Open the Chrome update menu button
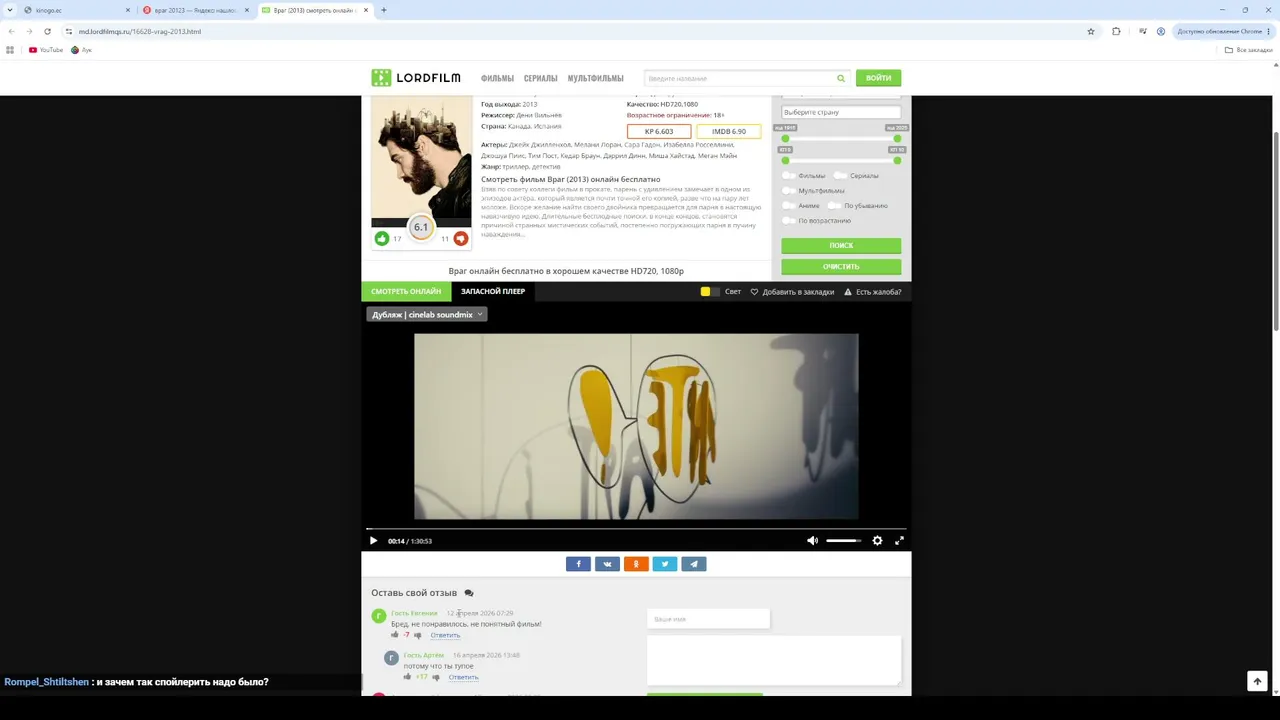 (x=1223, y=31)
